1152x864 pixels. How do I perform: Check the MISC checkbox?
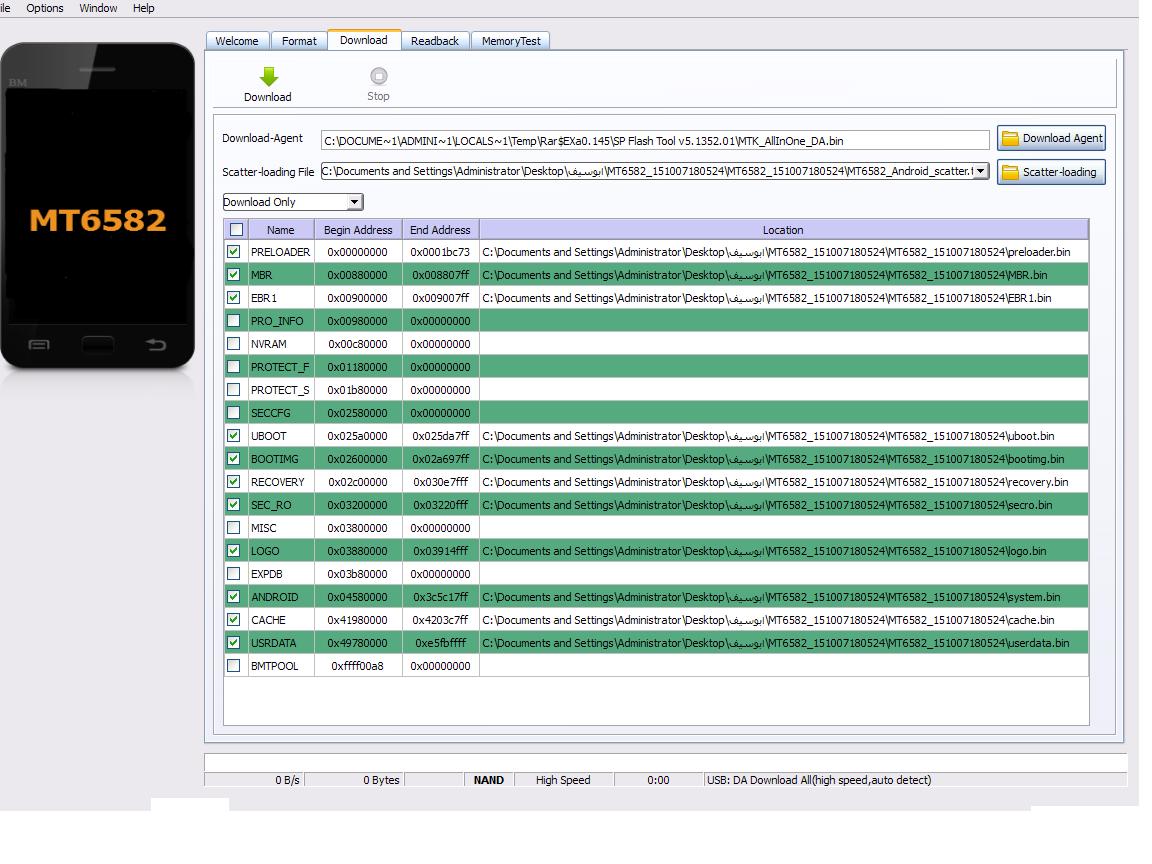[x=234, y=528]
